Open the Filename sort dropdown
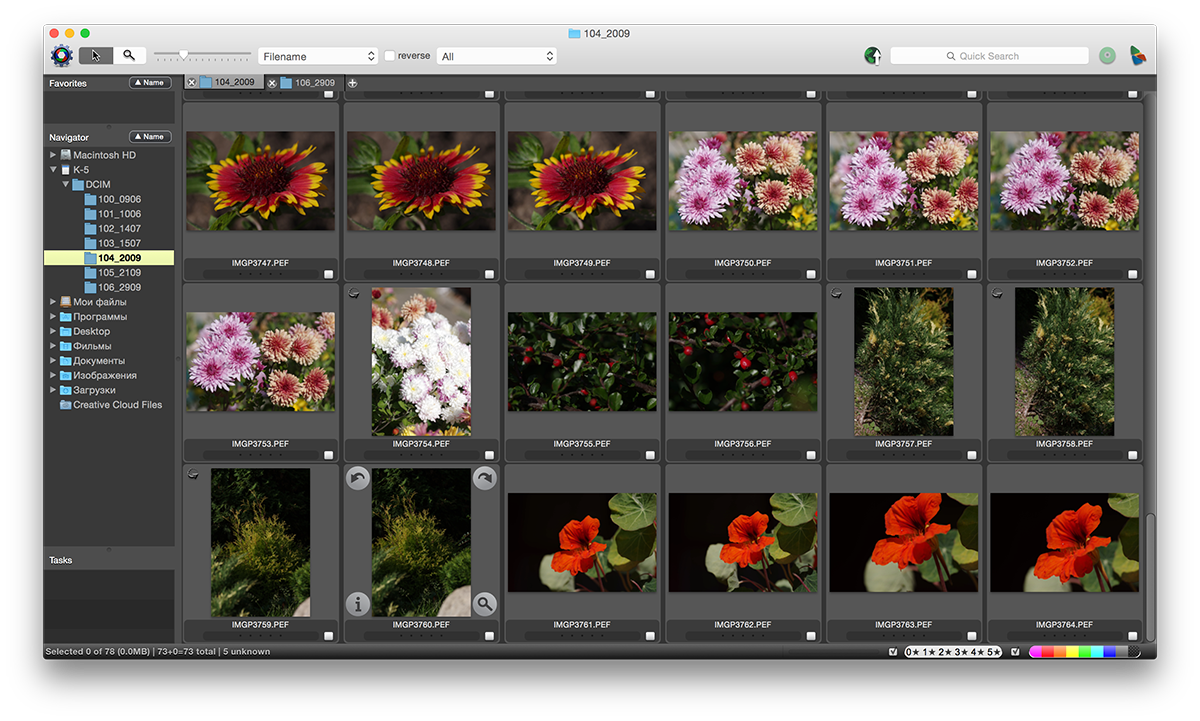1200x721 pixels. tap(317, 56)
